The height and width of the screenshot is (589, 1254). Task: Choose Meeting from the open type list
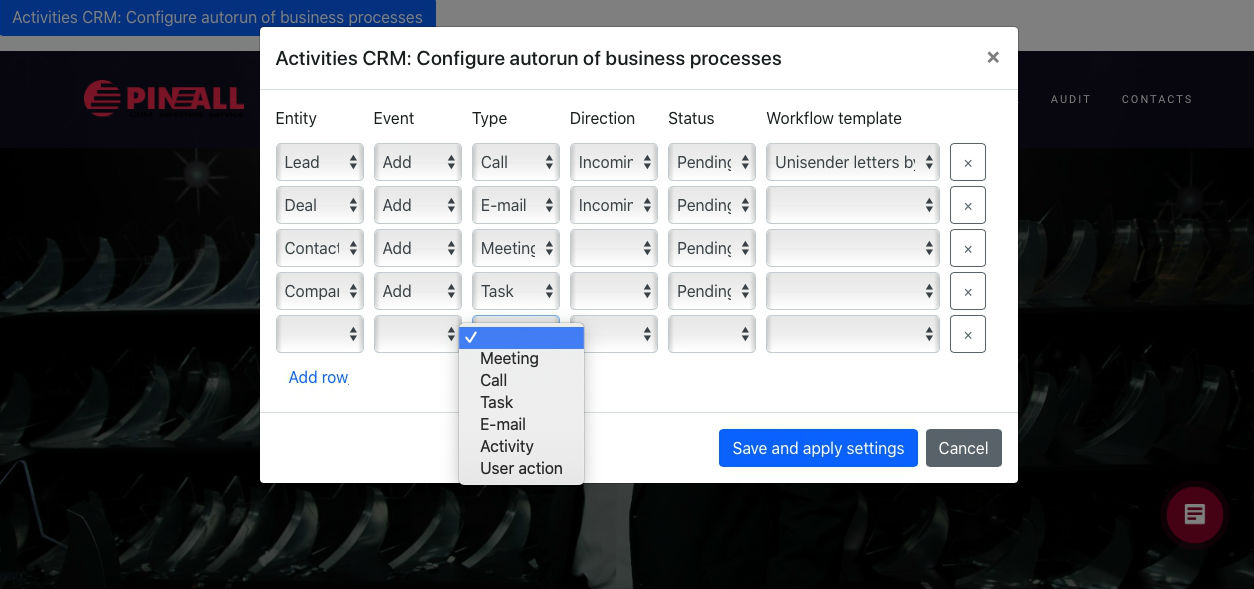(509, 358)
